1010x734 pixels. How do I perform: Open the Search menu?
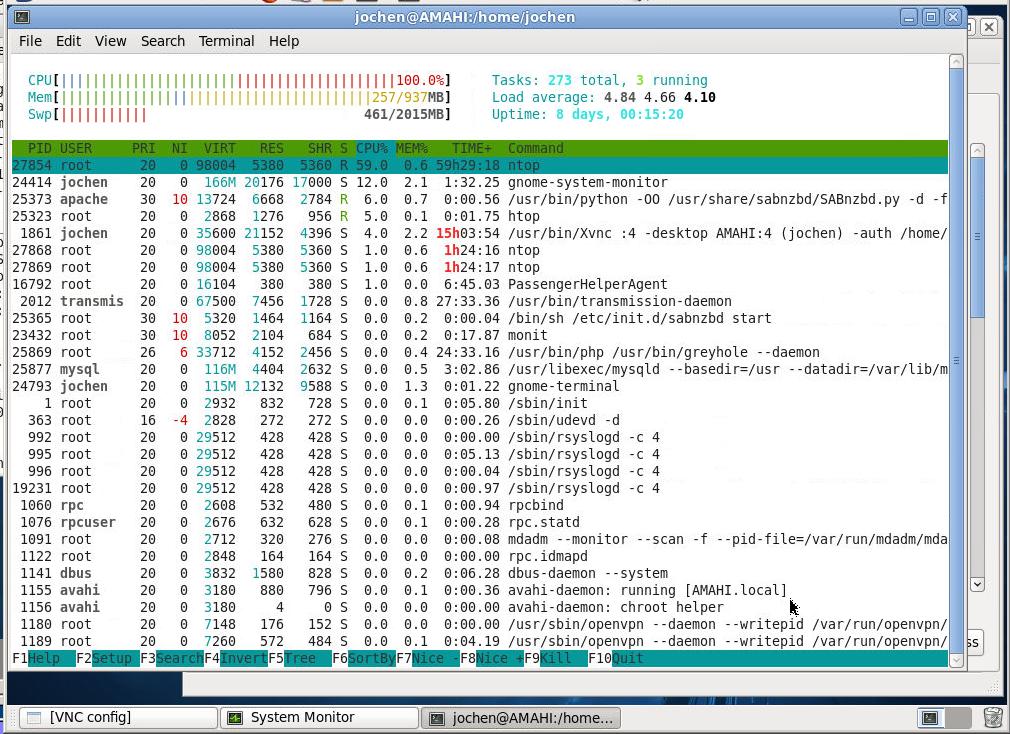tap(163, 41)
